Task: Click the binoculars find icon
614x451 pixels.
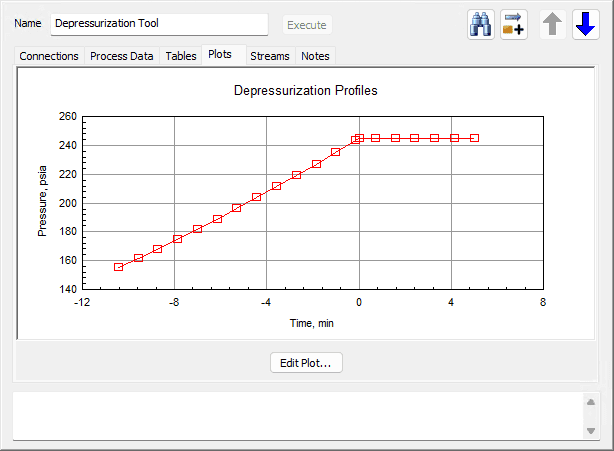Action: click(480, 25)
